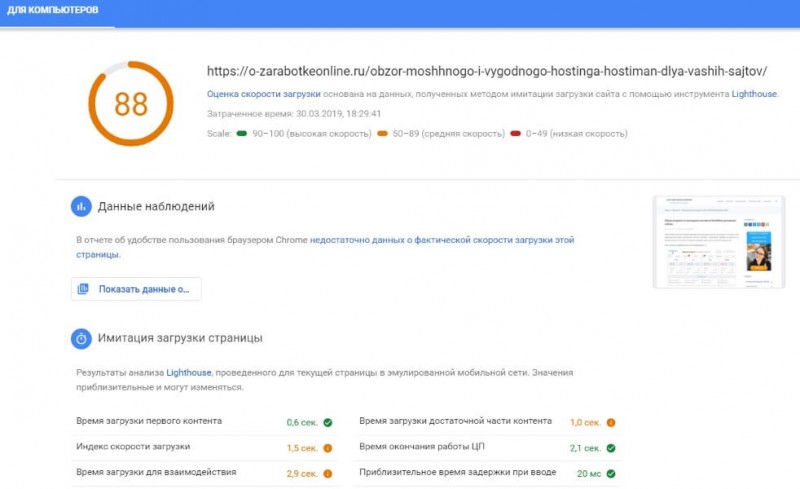This screenshot has width=800, height=489.
Task: Click the bar chart icon beside Данные наблюдений
Action: tap(81, 207)
